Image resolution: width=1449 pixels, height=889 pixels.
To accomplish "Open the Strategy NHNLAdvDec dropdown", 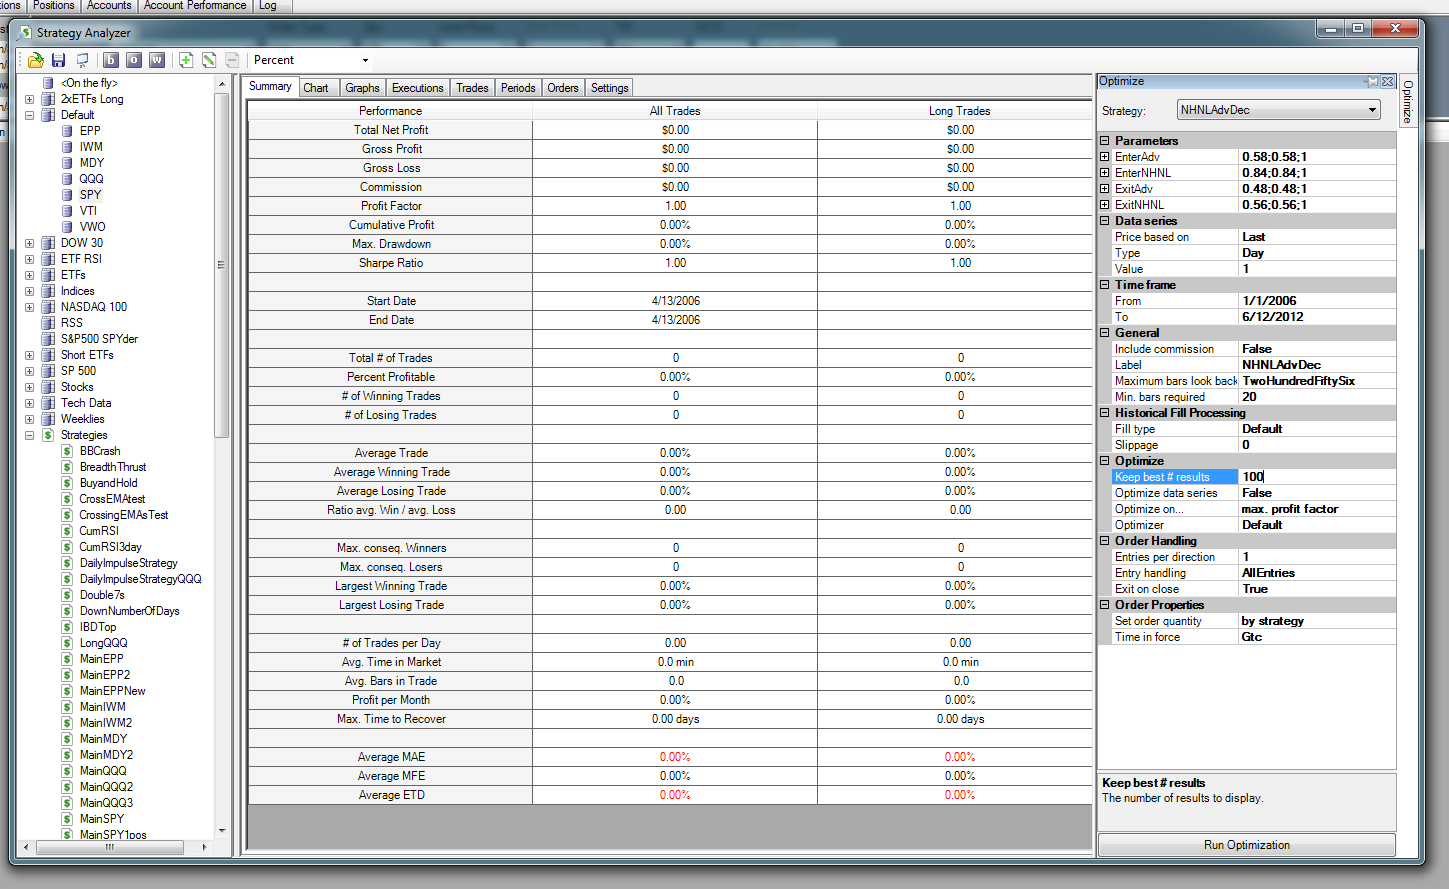I will tap(1373, 110).
